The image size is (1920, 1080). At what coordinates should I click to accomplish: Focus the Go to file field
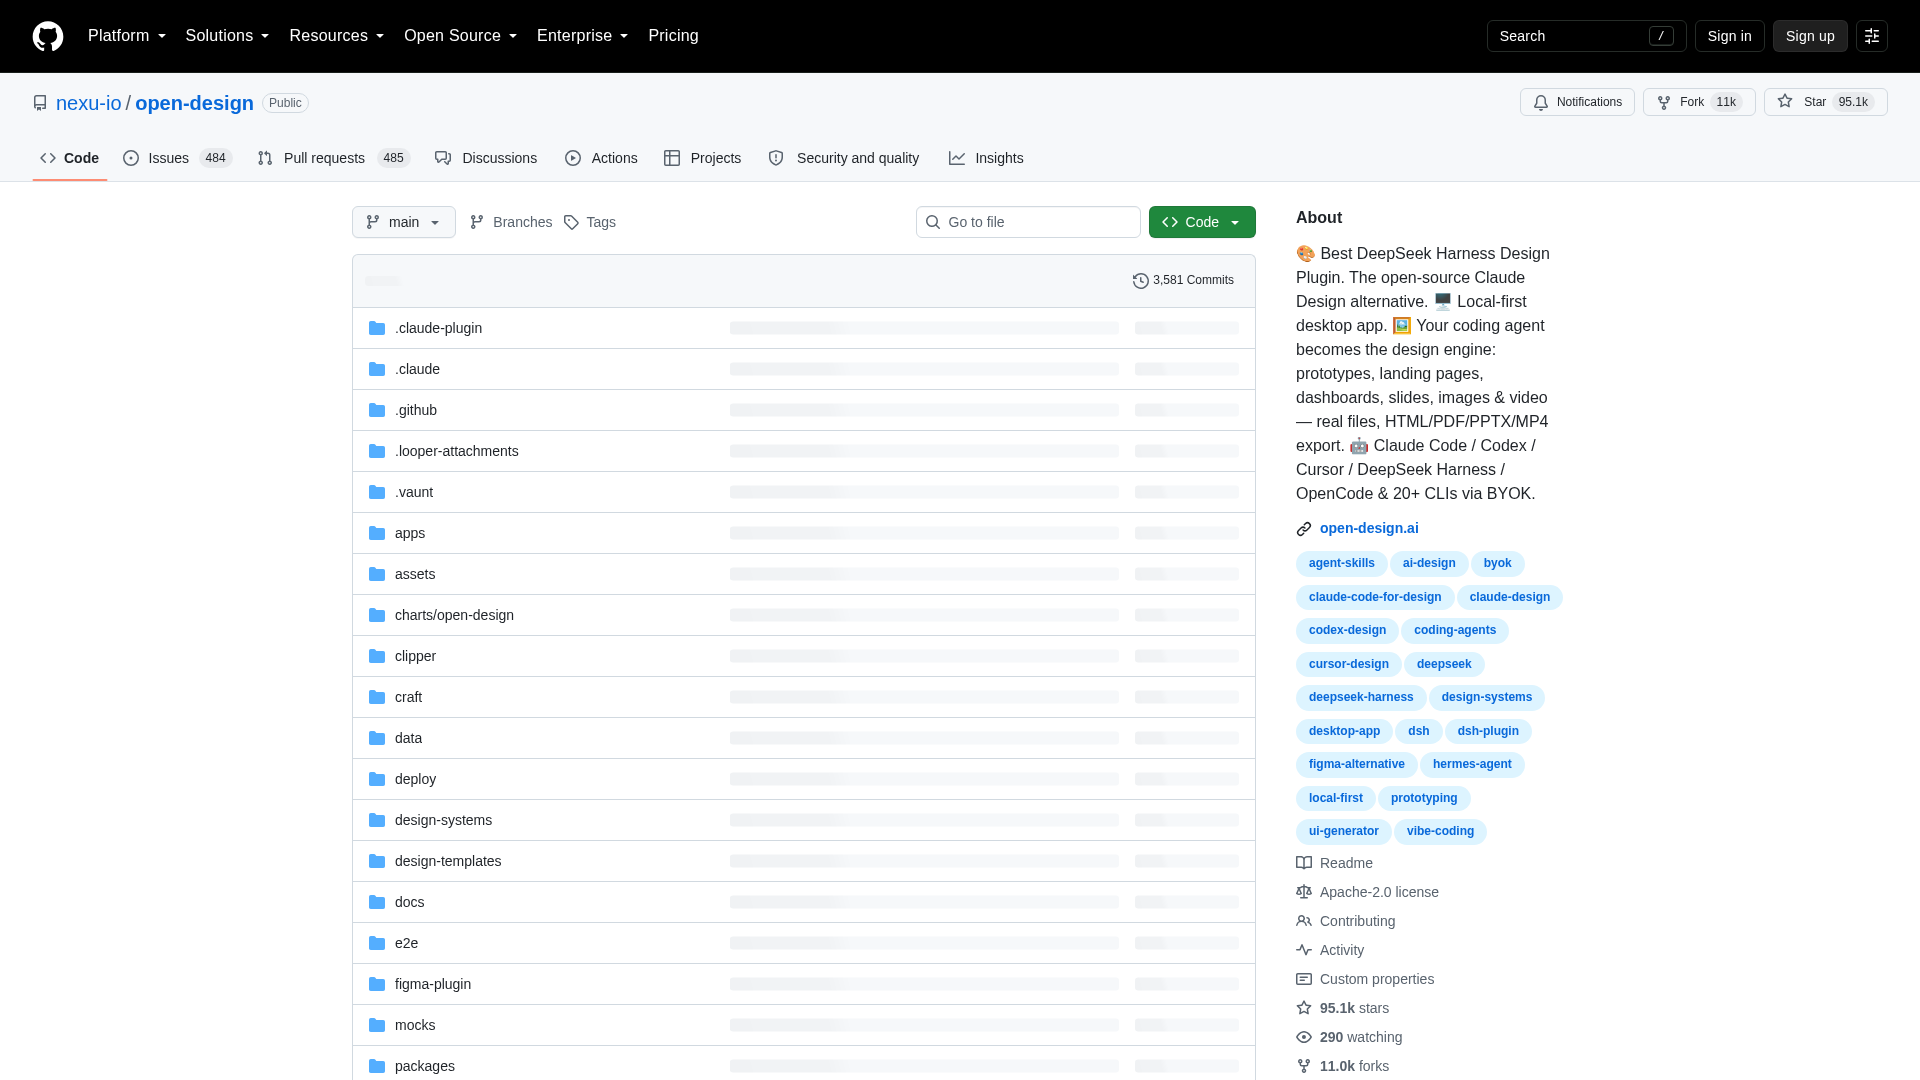pos(1028,222)
